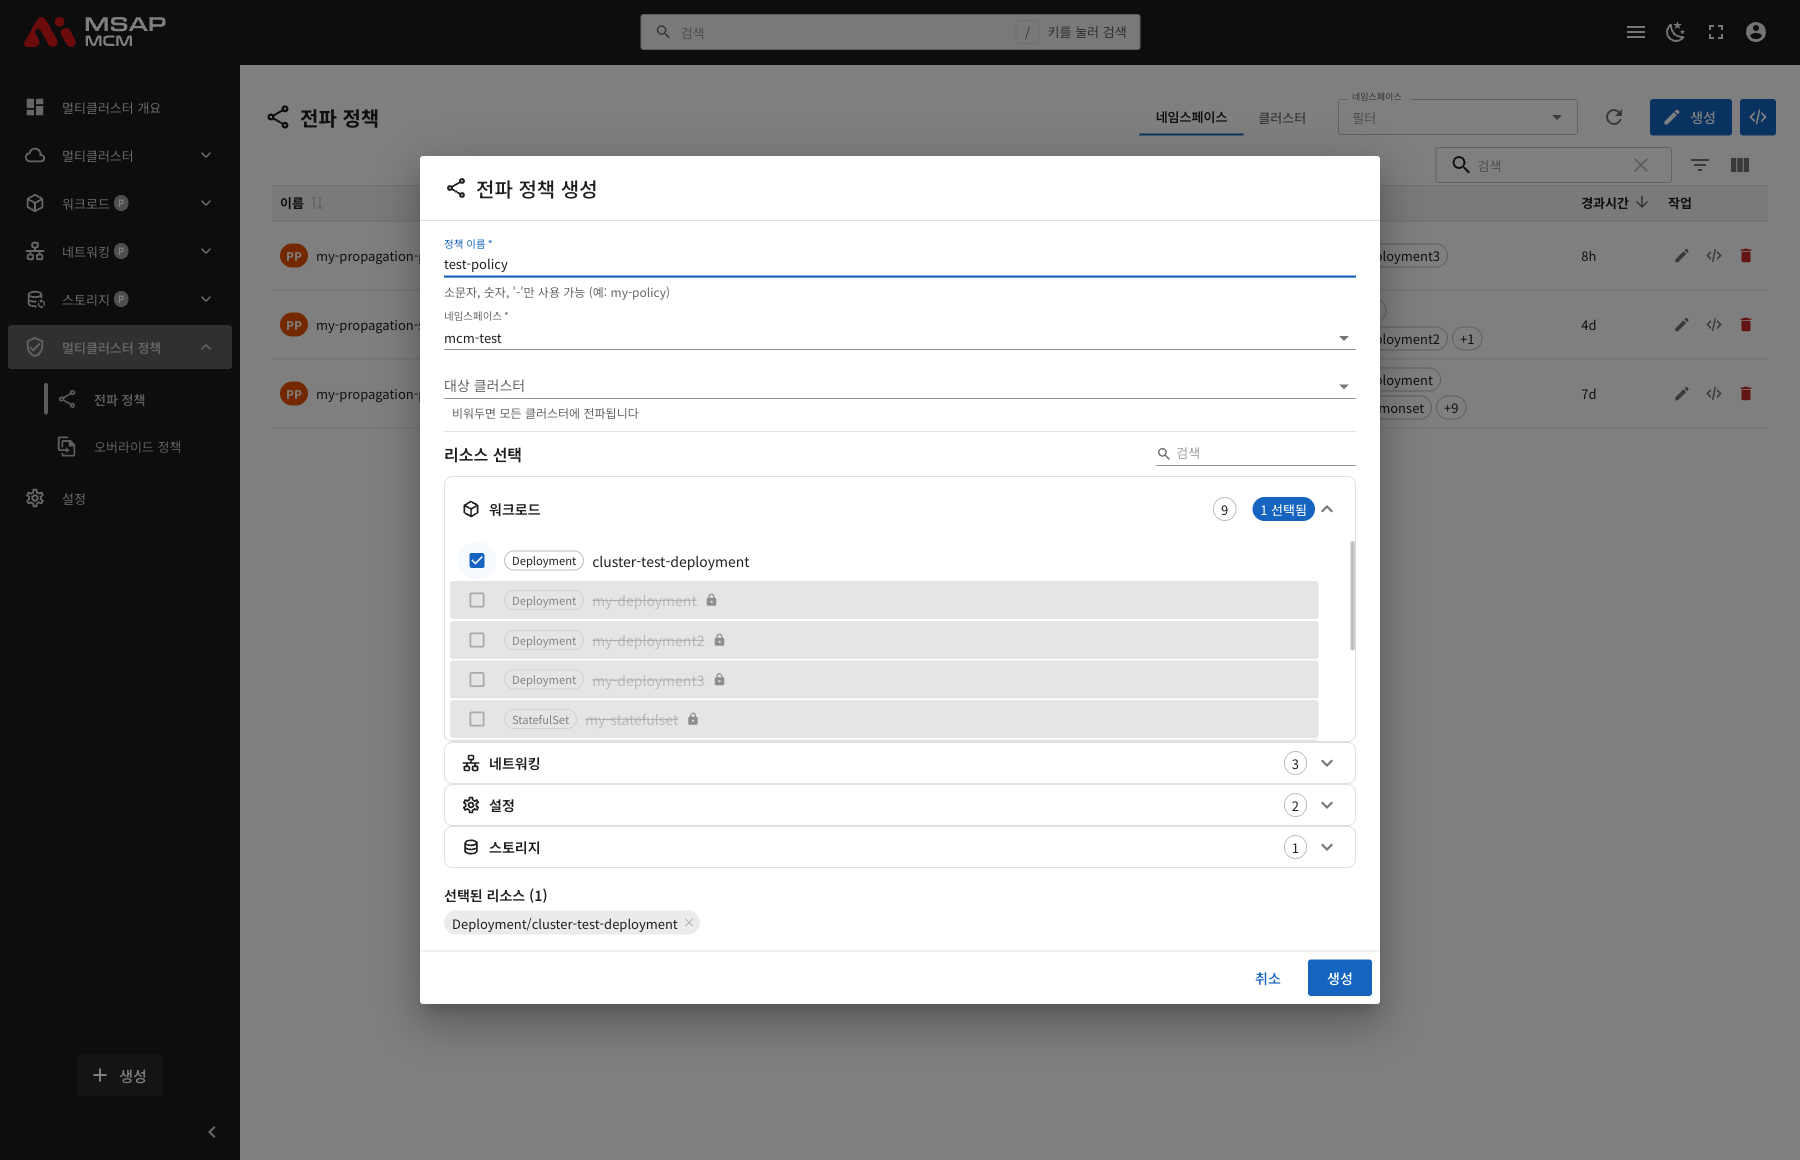This screenshot has height=1160, width=1800.
Task: Click the + 생성 button in sidebar
Action: click(120, 1075)
